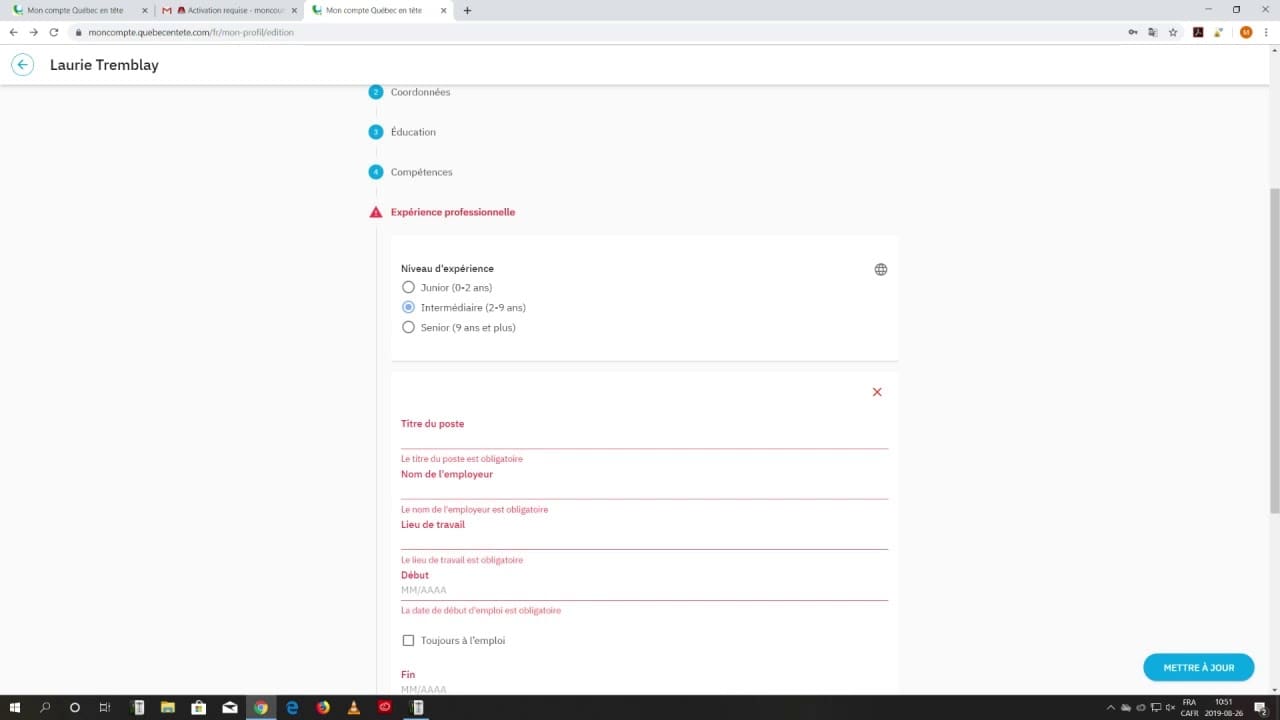Open the Windows notification center
Viewport: 1280px width, 720px height.
(1261, 707)
